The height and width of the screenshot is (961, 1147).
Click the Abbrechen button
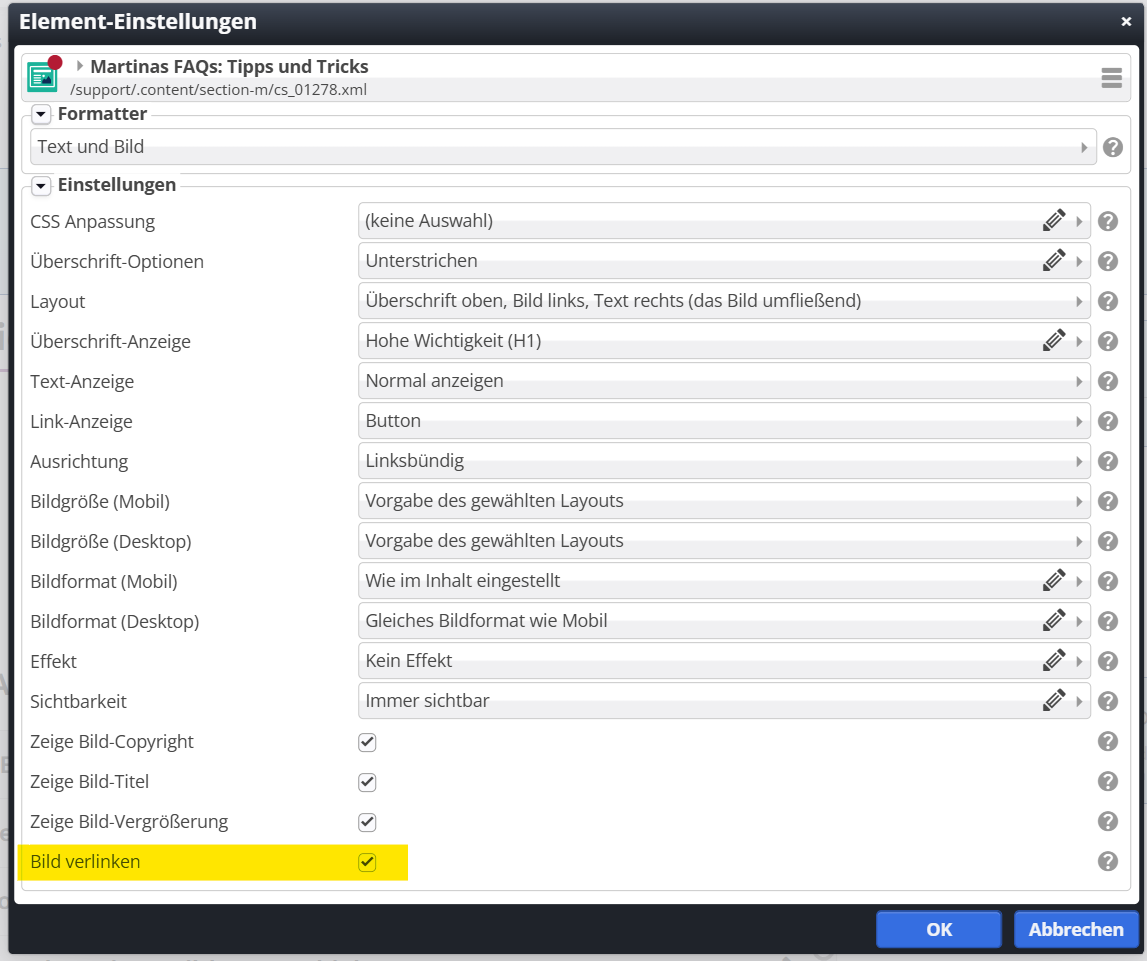click(1076, 930)
